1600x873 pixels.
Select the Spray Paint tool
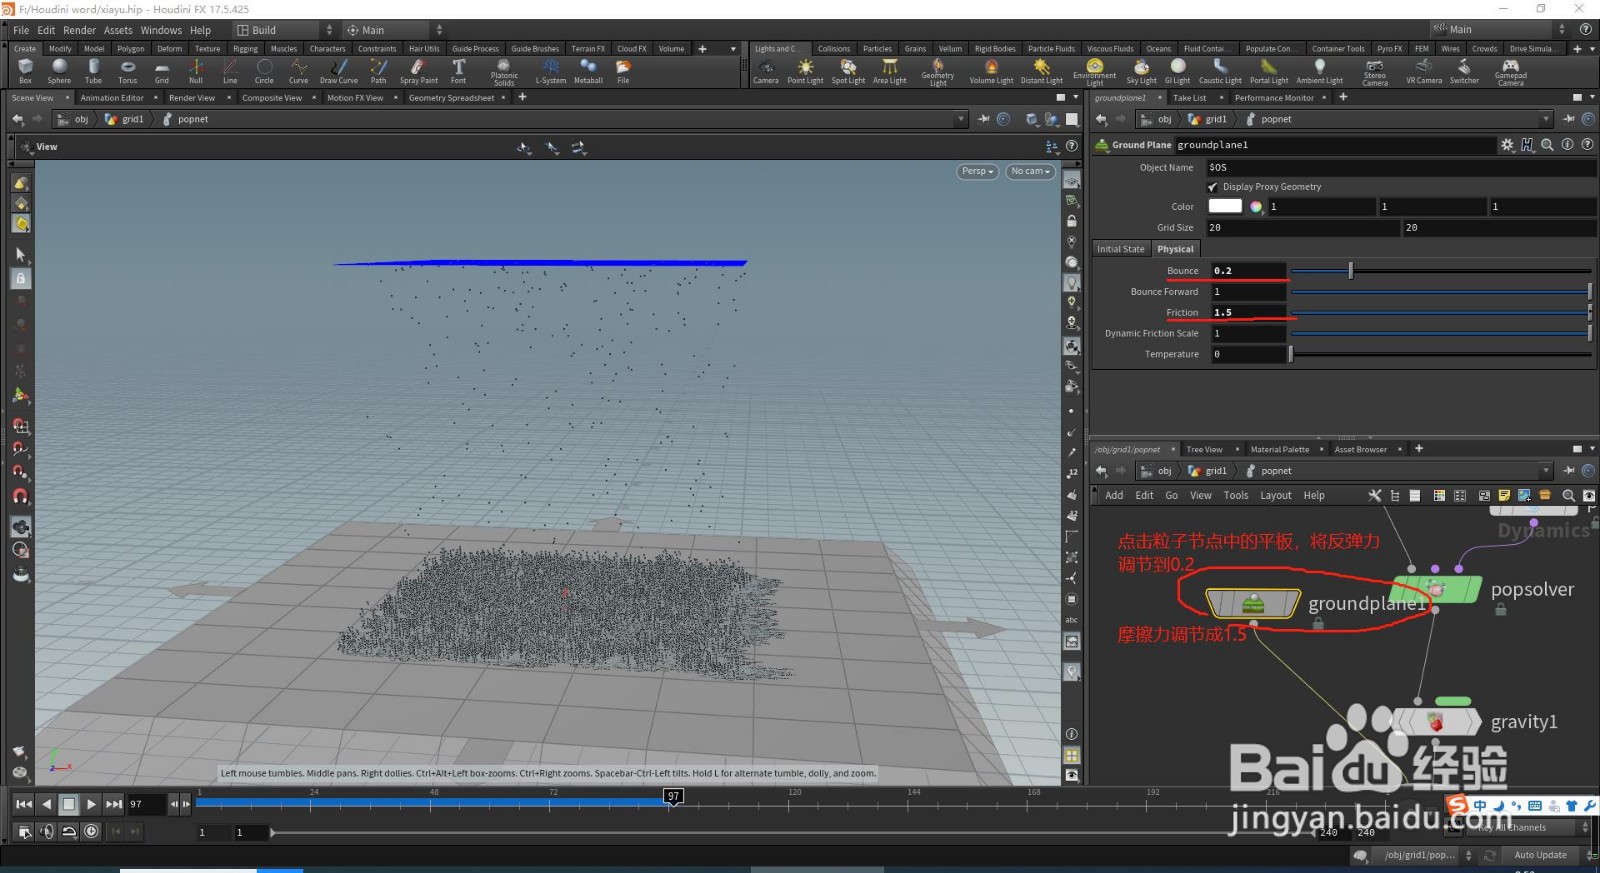[419, 71]
